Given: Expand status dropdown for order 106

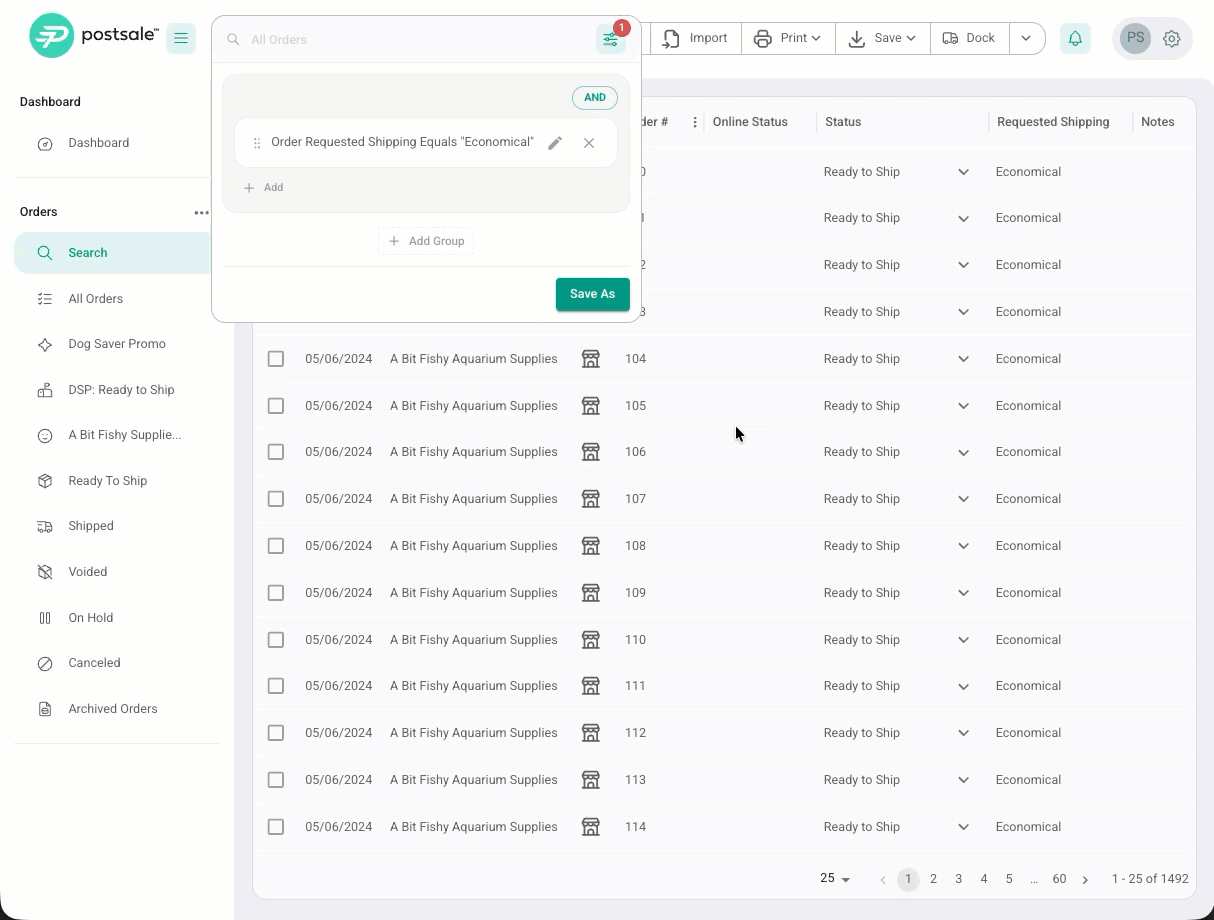Looking at the screenshot, I should pyautogui.click(x=963, y=452).
